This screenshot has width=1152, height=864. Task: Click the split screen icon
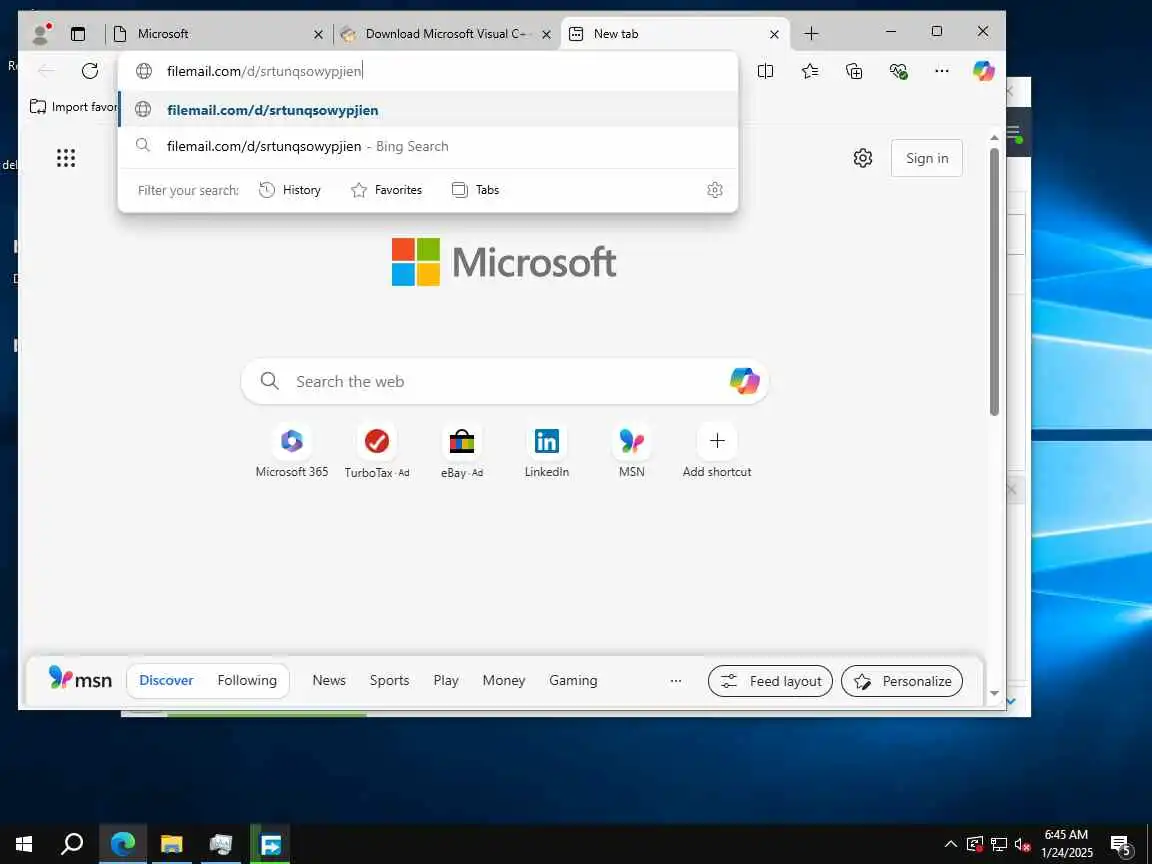[765, 71]
